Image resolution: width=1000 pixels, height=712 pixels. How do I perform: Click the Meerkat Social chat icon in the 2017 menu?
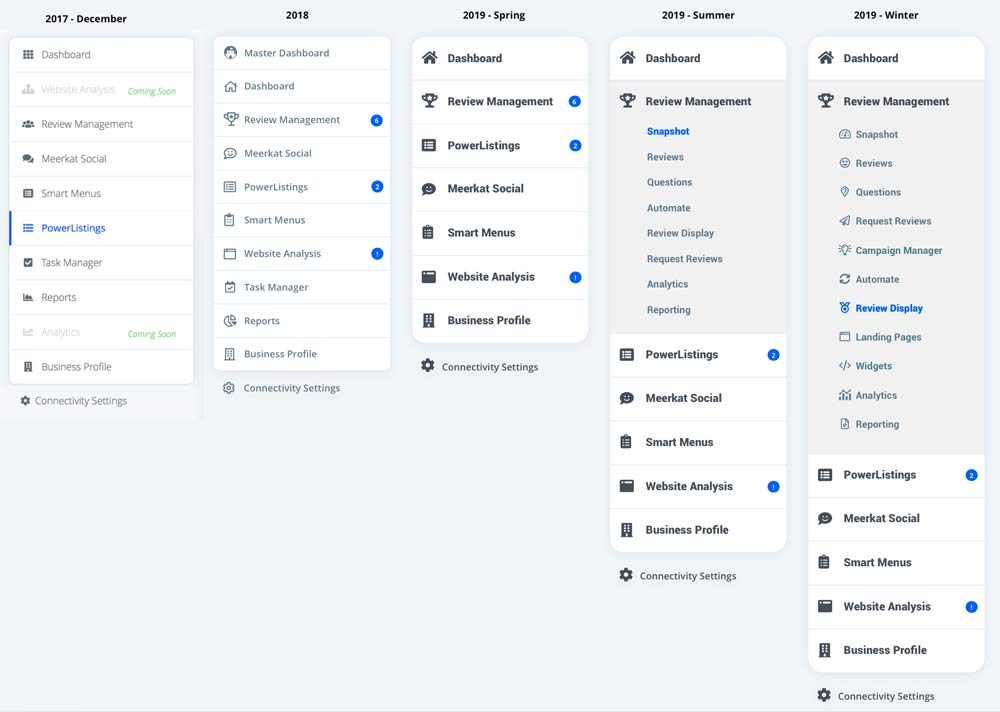(x=28, y=159)
